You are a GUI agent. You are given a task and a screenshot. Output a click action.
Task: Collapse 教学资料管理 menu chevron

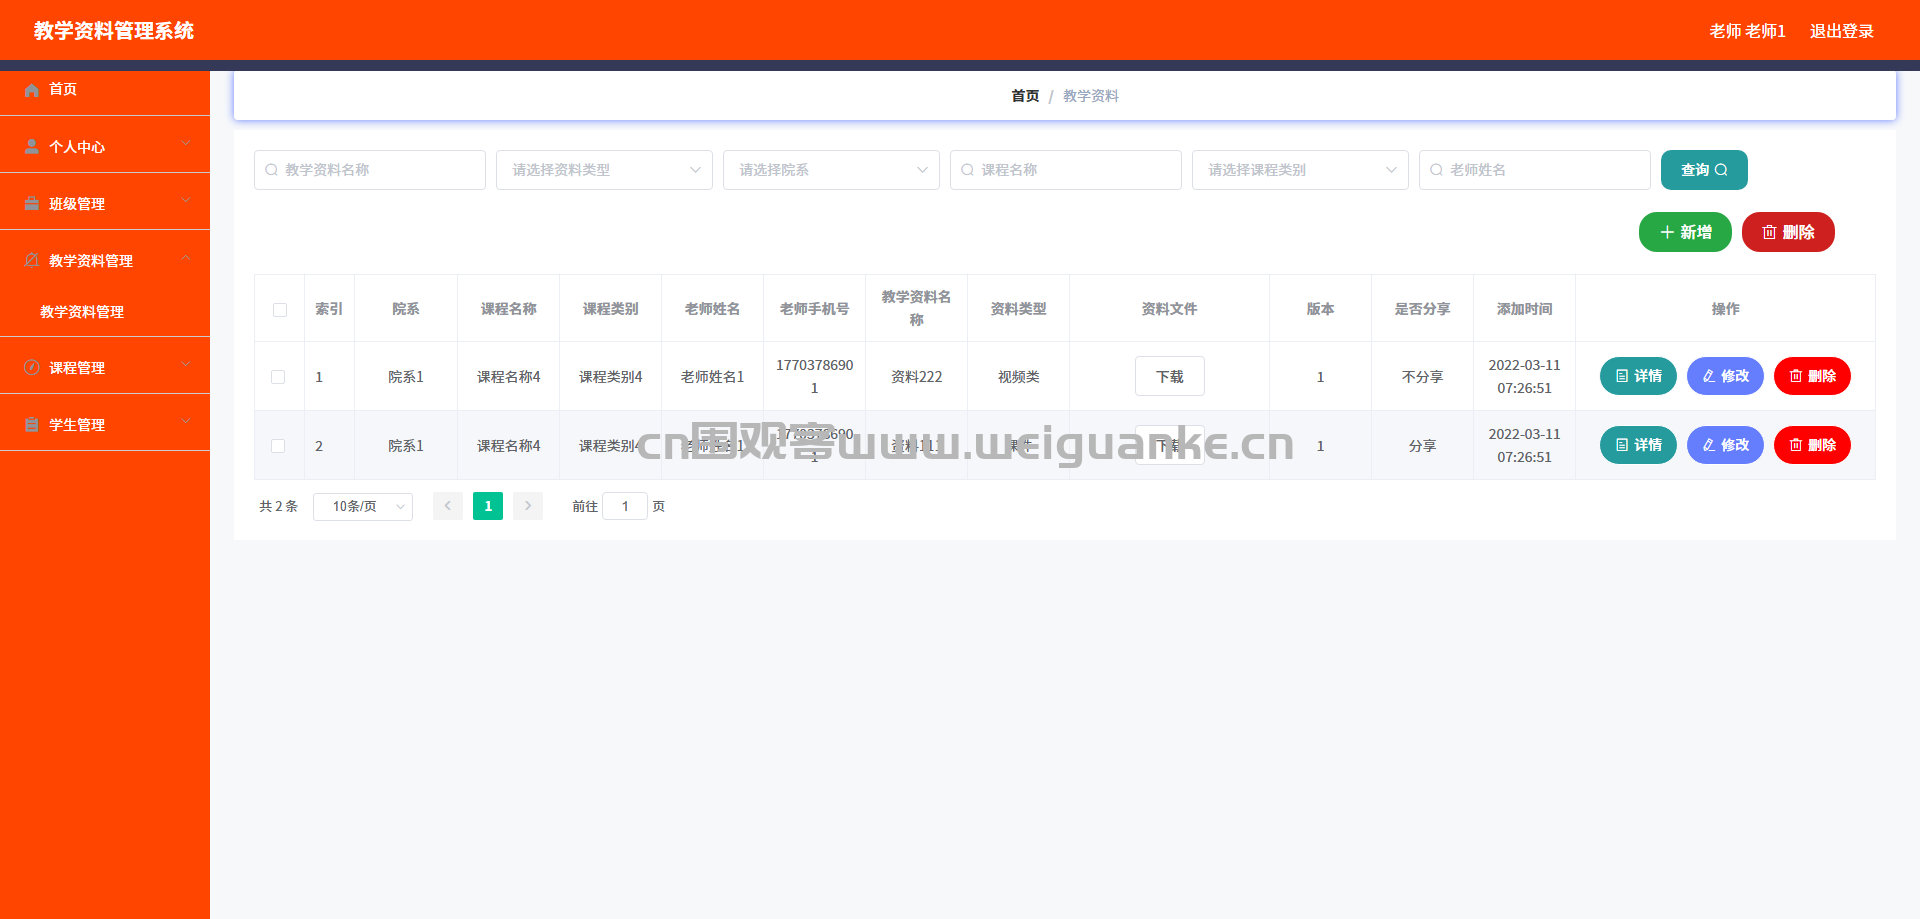point(186,258)
